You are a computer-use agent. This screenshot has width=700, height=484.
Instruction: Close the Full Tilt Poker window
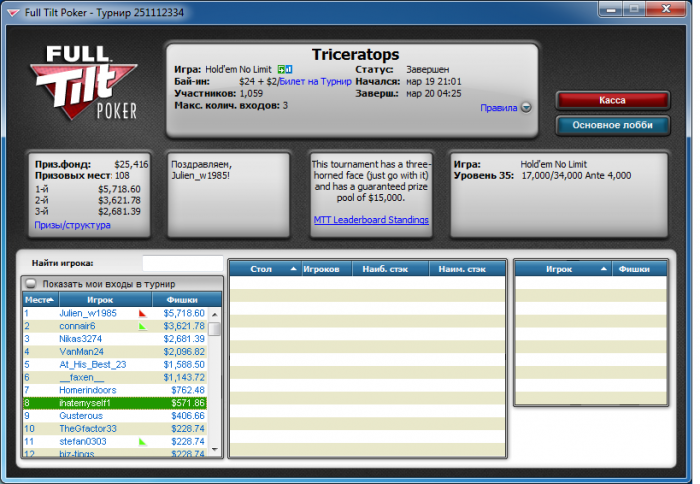tap(666, 9)
